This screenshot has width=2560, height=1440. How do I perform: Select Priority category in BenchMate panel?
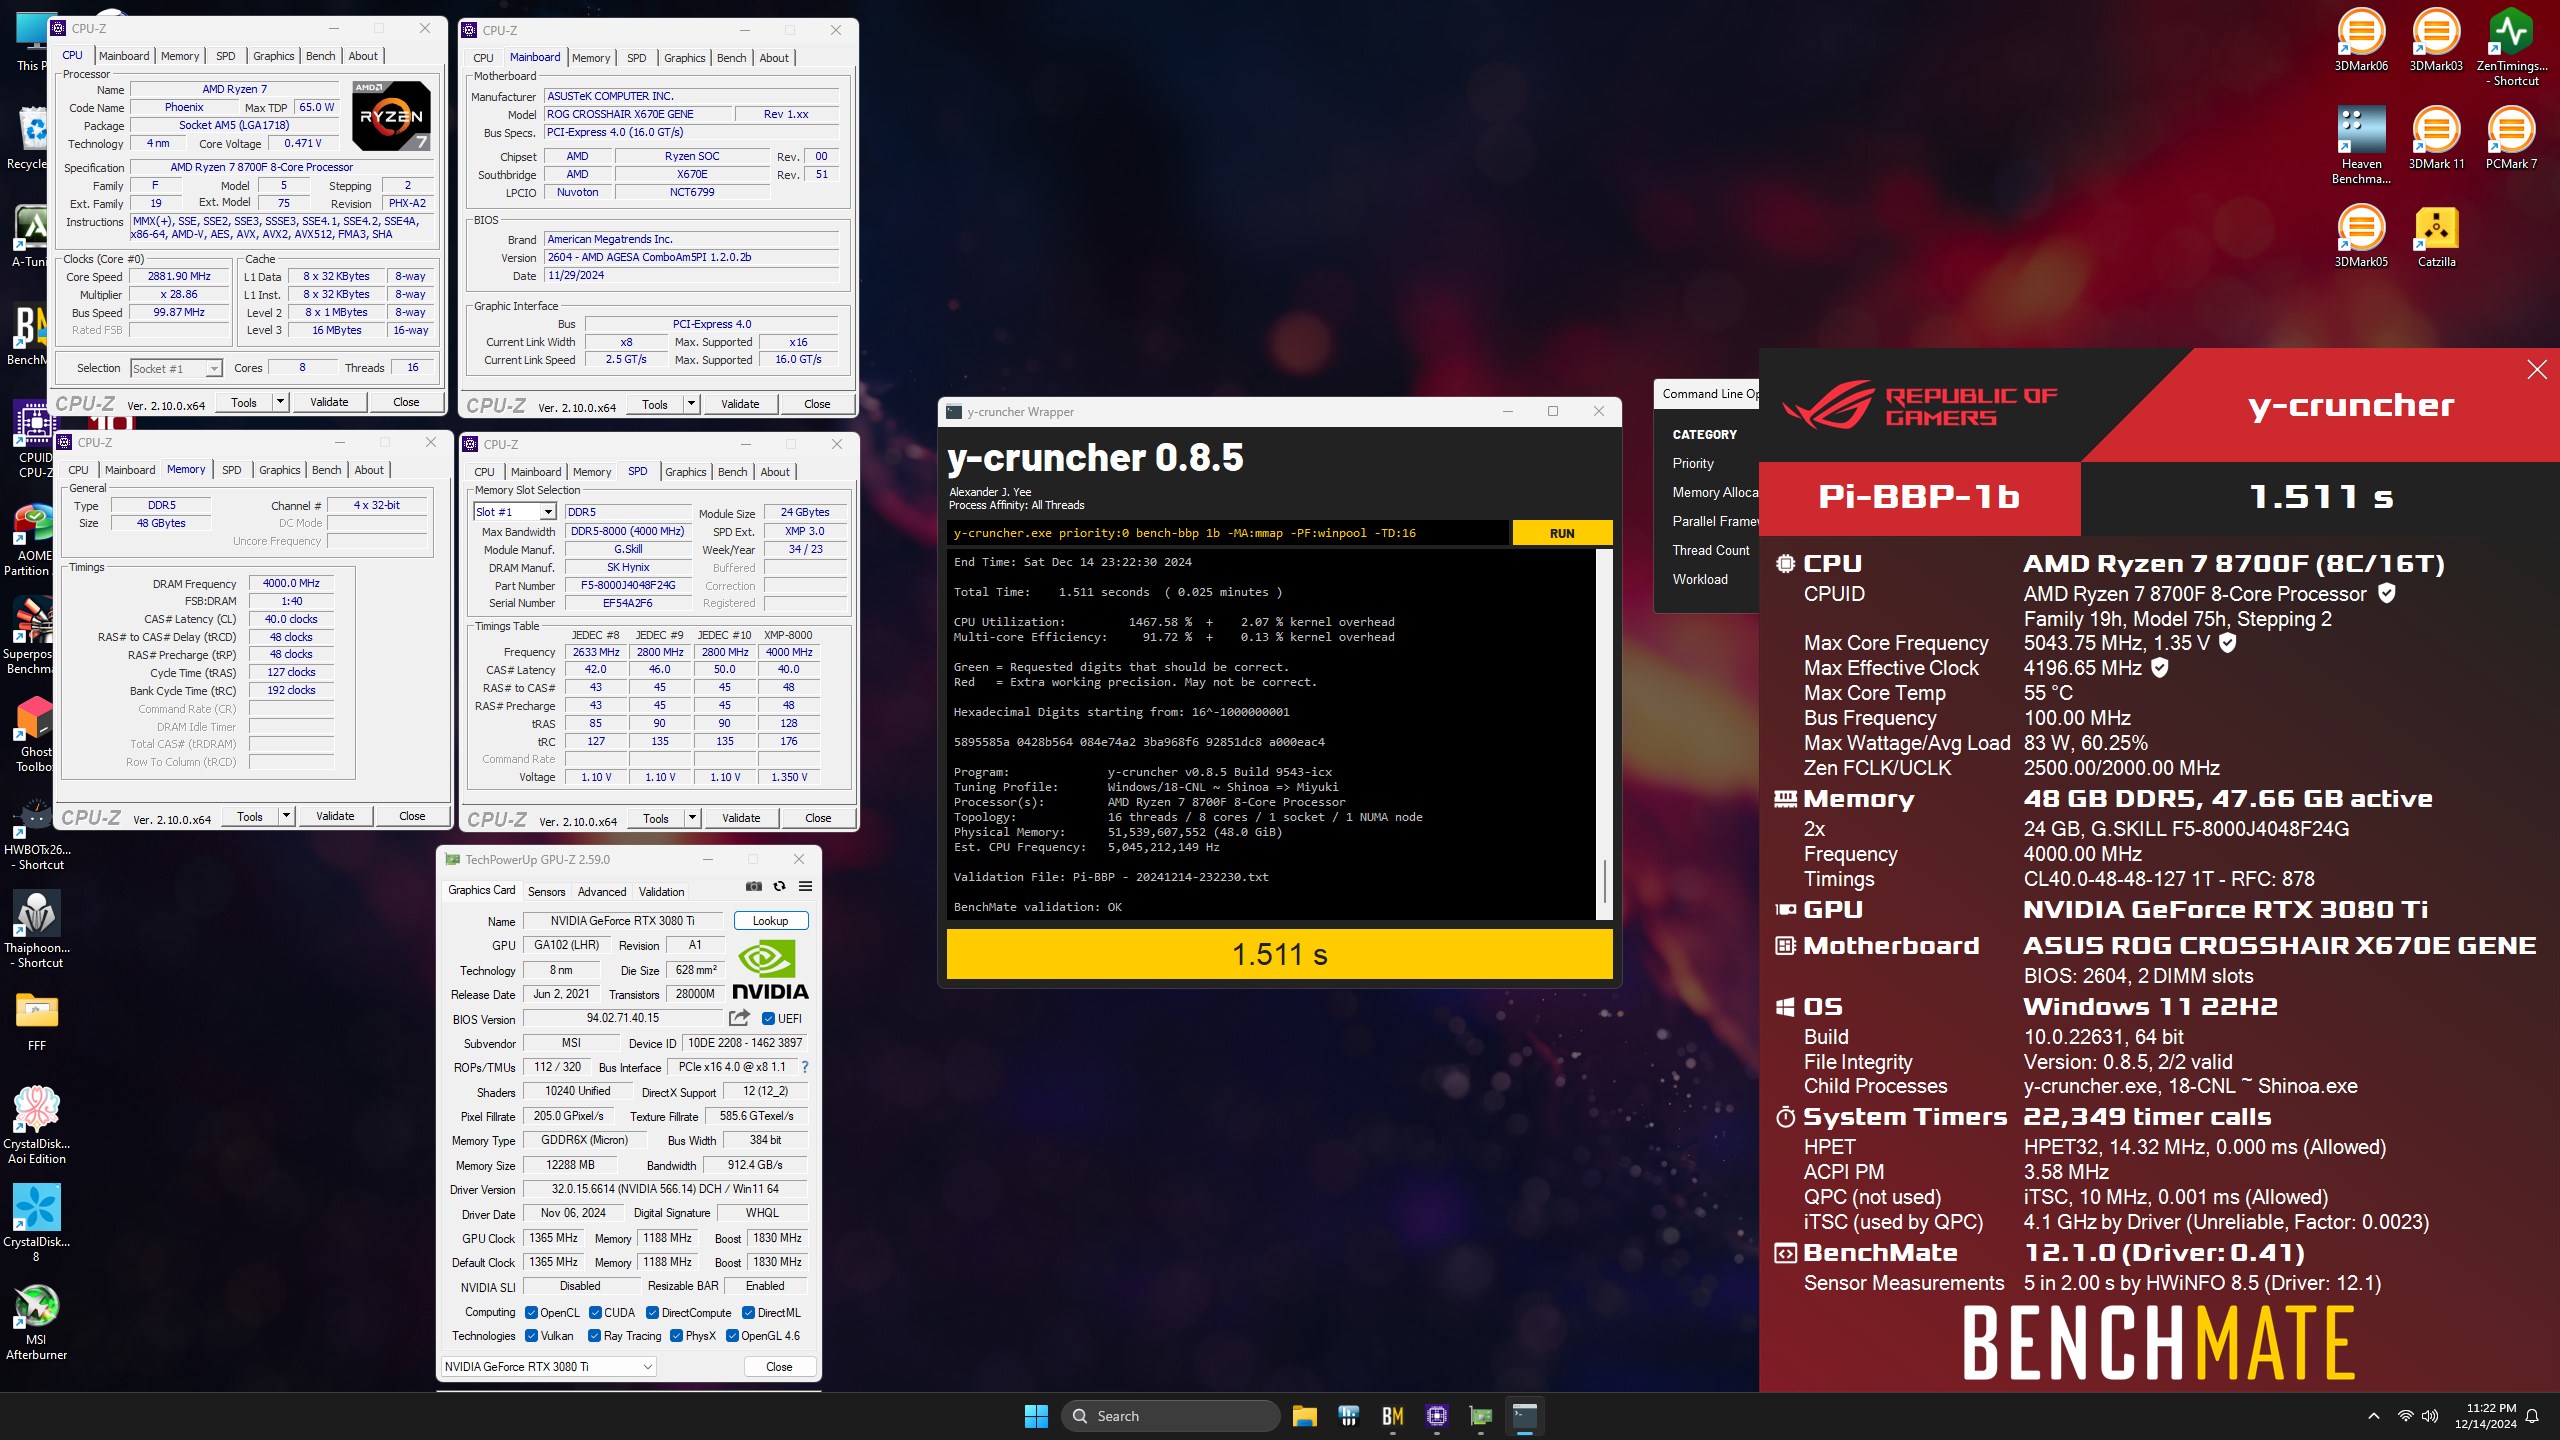[1693, 463]
